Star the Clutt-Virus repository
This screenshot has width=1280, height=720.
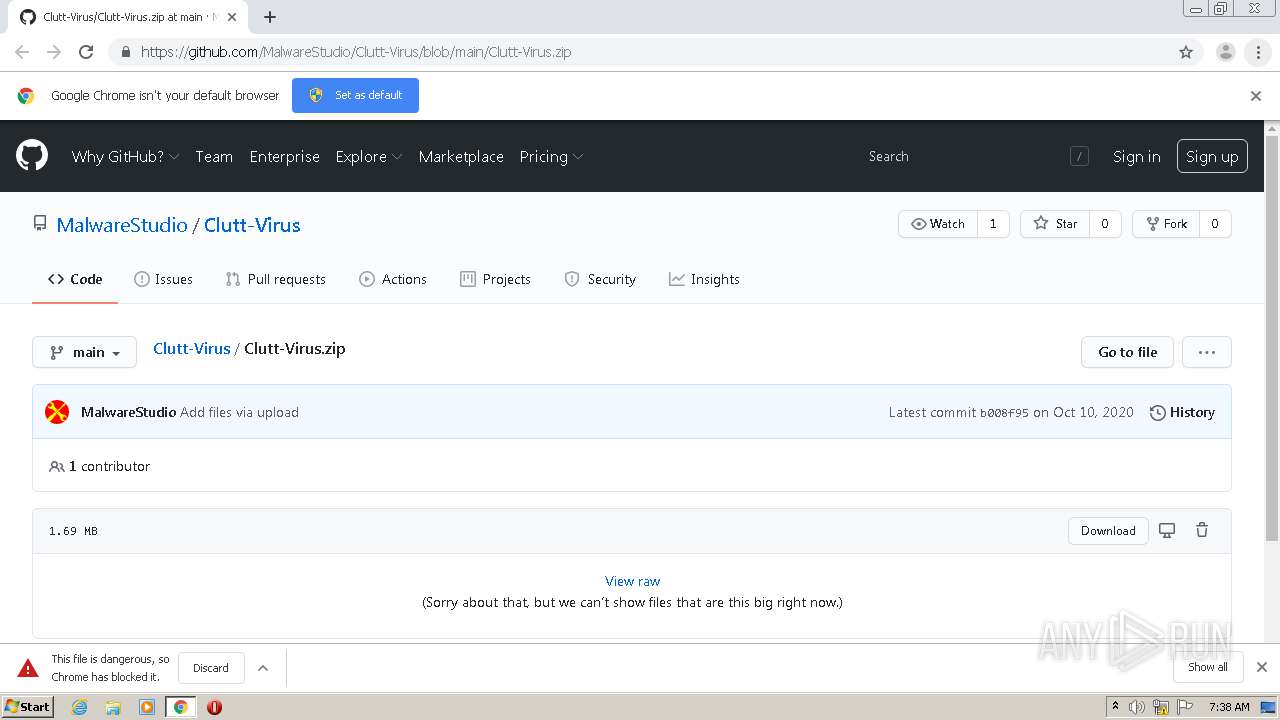tap(1055, 224)
